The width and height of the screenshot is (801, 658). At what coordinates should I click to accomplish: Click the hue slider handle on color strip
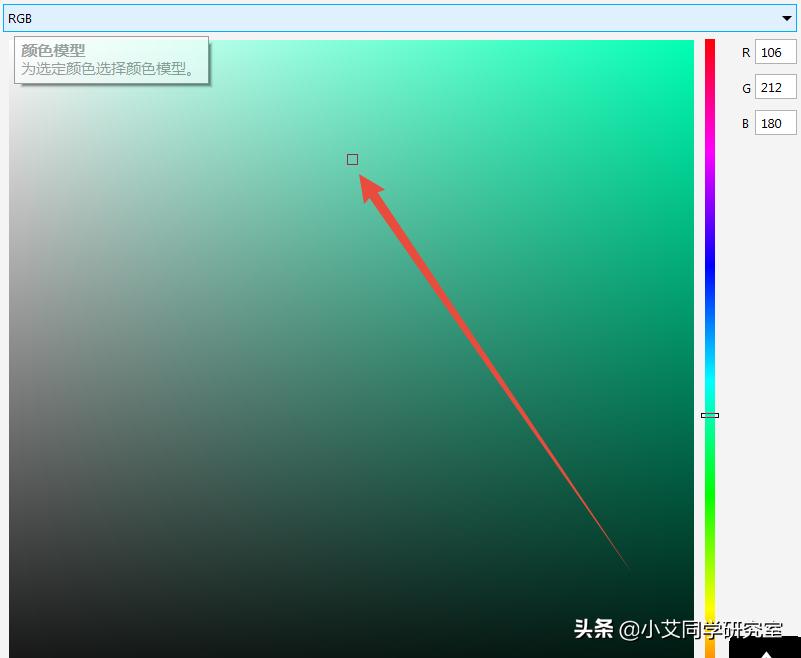click(x=710, y=415)
